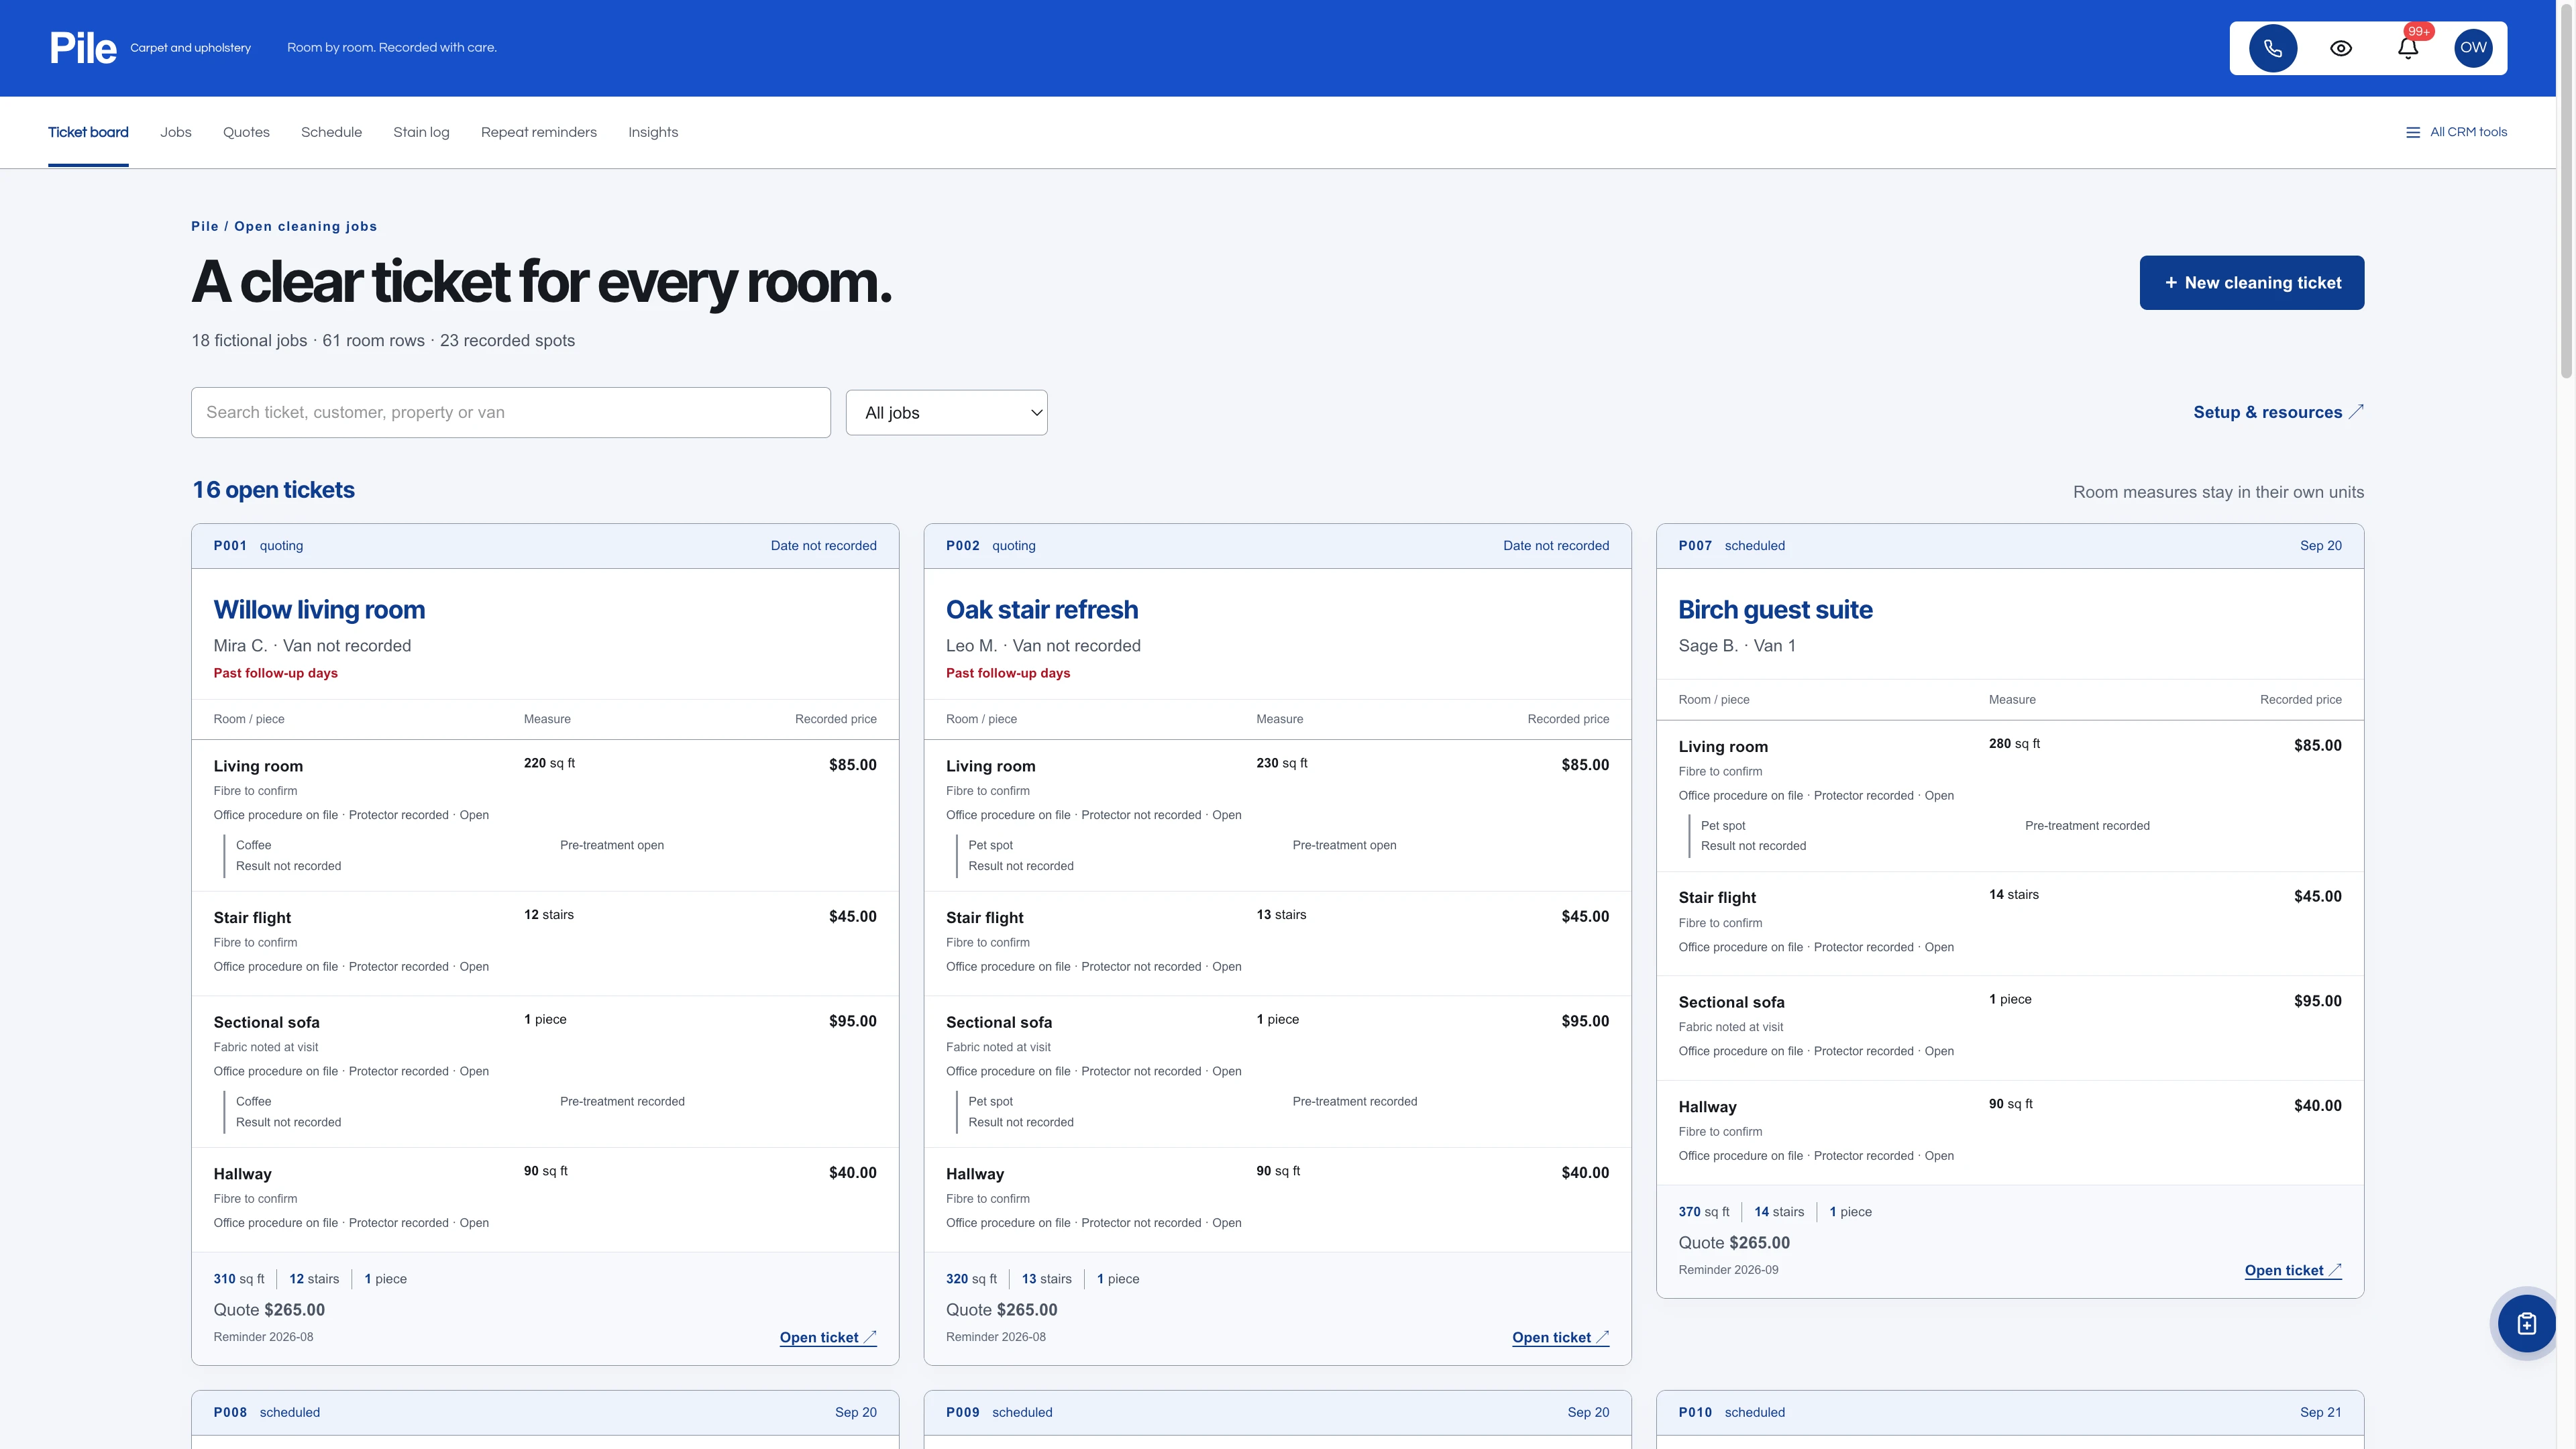Open notifications bell with 99+ badge
The height and width of the screenshot is (1449, 2576).
click(2408, 48)
